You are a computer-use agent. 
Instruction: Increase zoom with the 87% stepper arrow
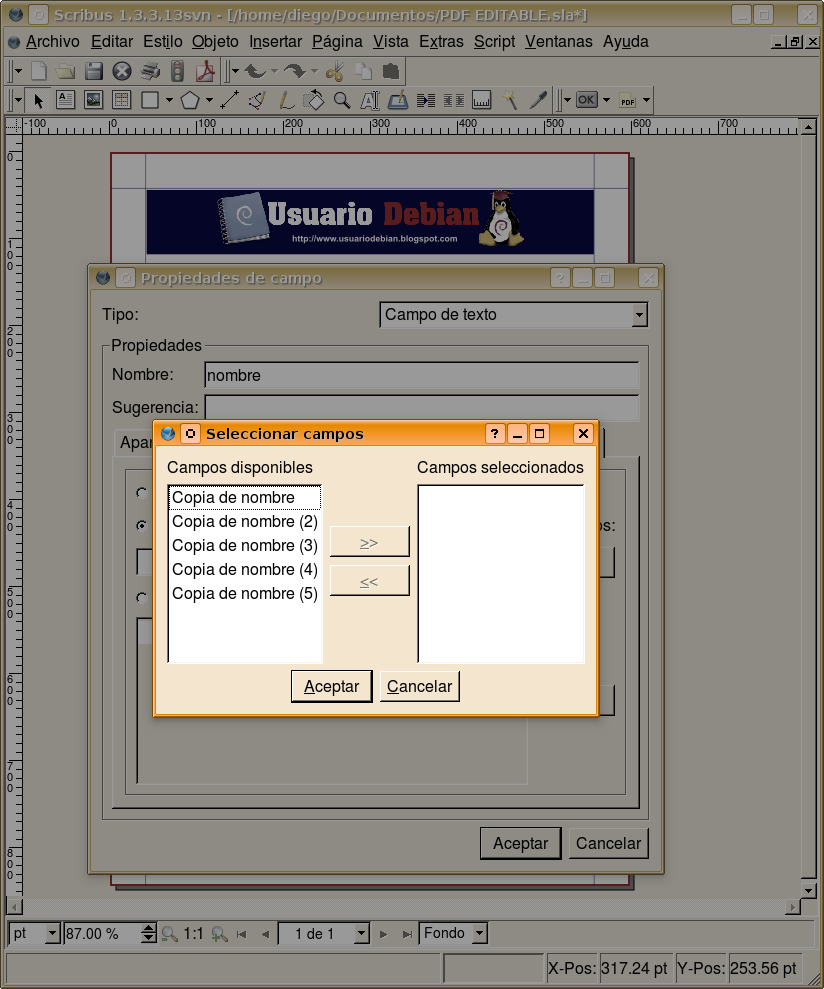(x=146, y=928)
